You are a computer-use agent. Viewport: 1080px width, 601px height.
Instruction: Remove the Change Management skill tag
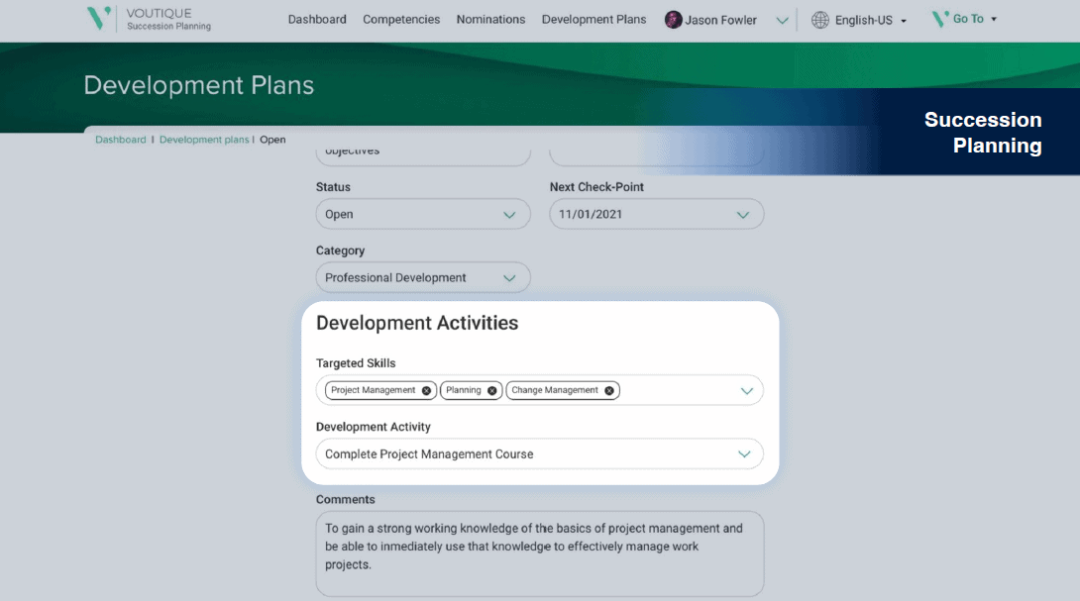(609, 391)
